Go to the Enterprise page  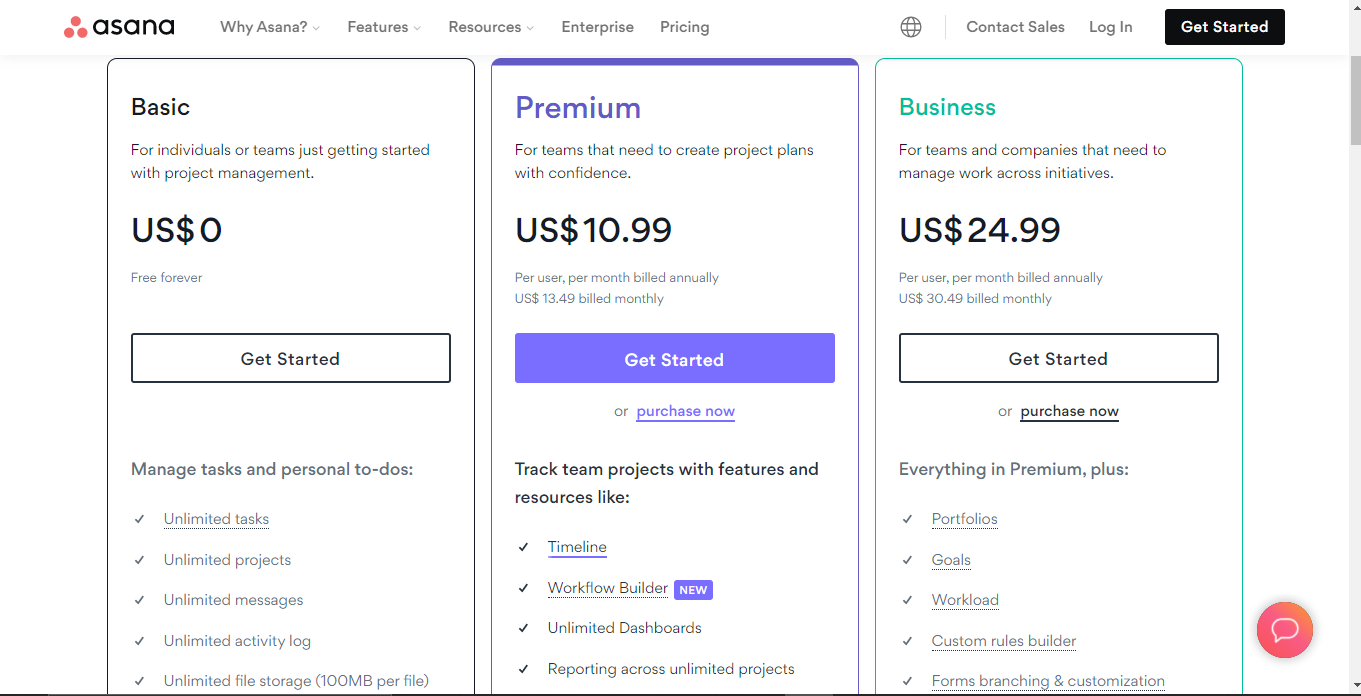click(598, 27)
